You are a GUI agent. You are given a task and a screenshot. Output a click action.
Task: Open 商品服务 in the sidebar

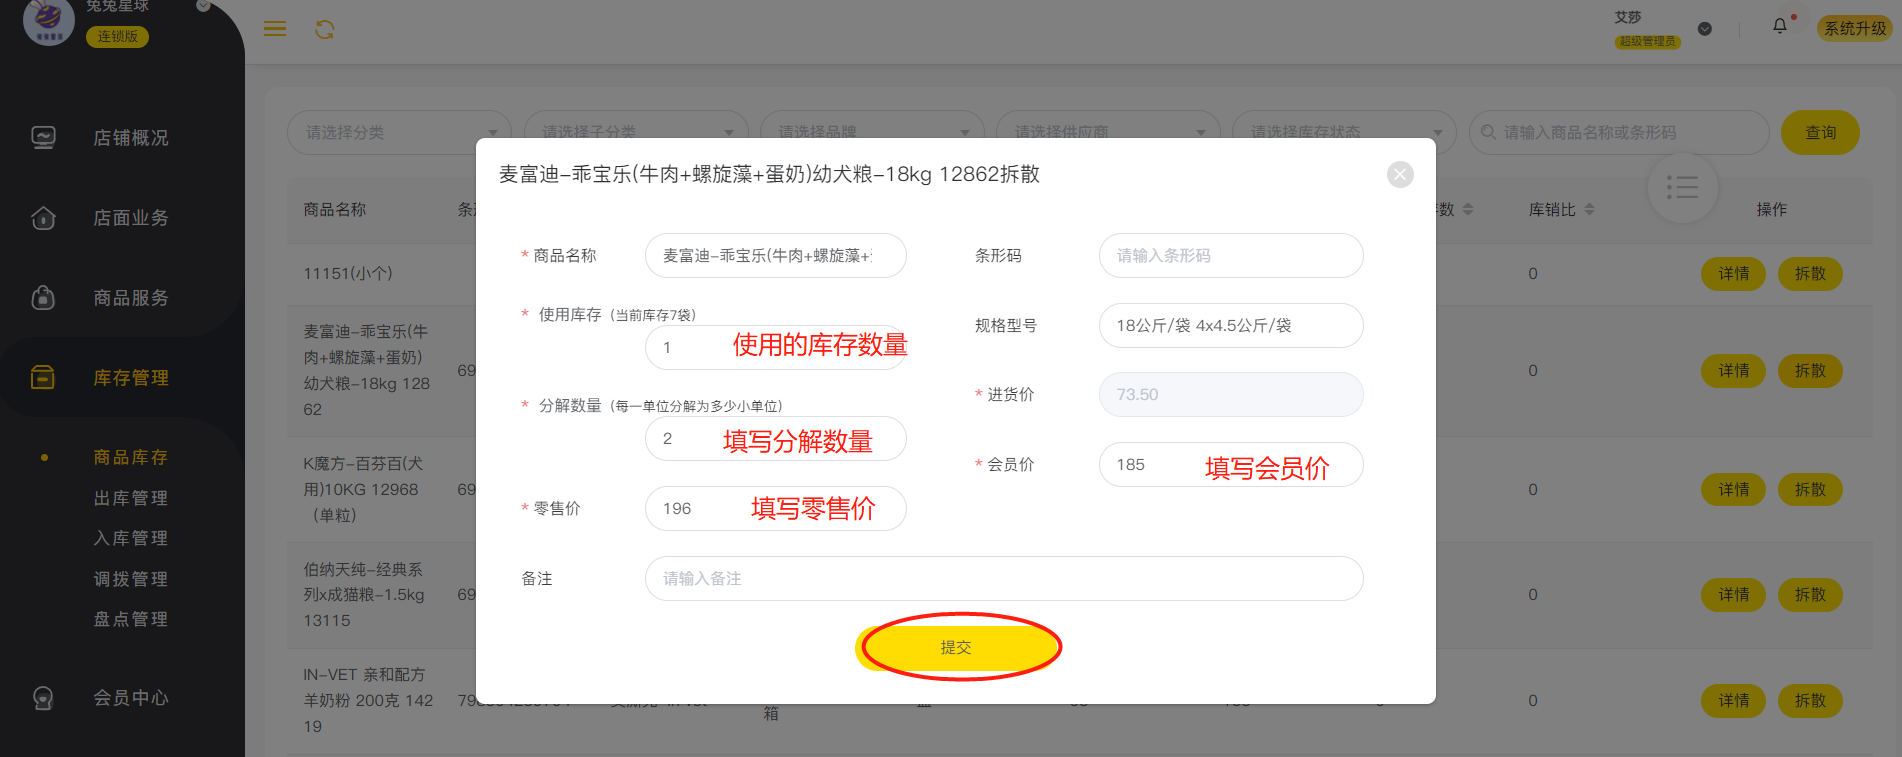tap(131, 298)
